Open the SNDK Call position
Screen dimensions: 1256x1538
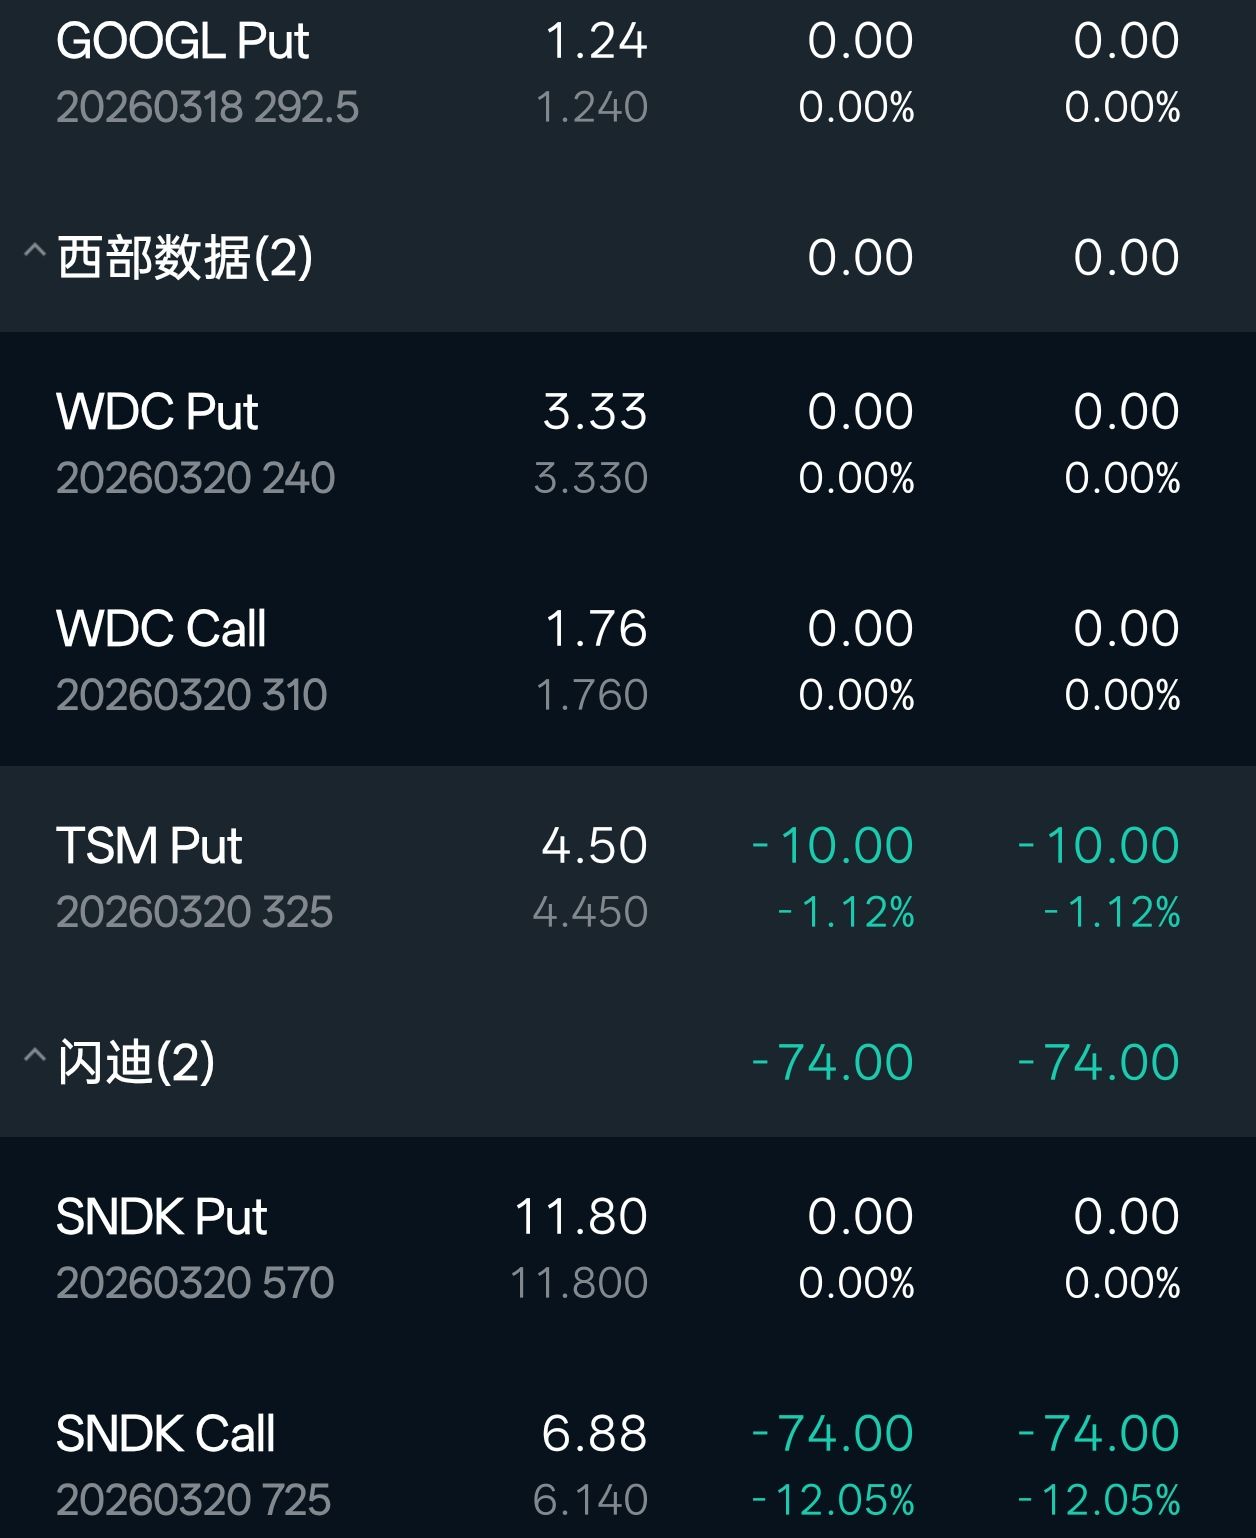166,1434
